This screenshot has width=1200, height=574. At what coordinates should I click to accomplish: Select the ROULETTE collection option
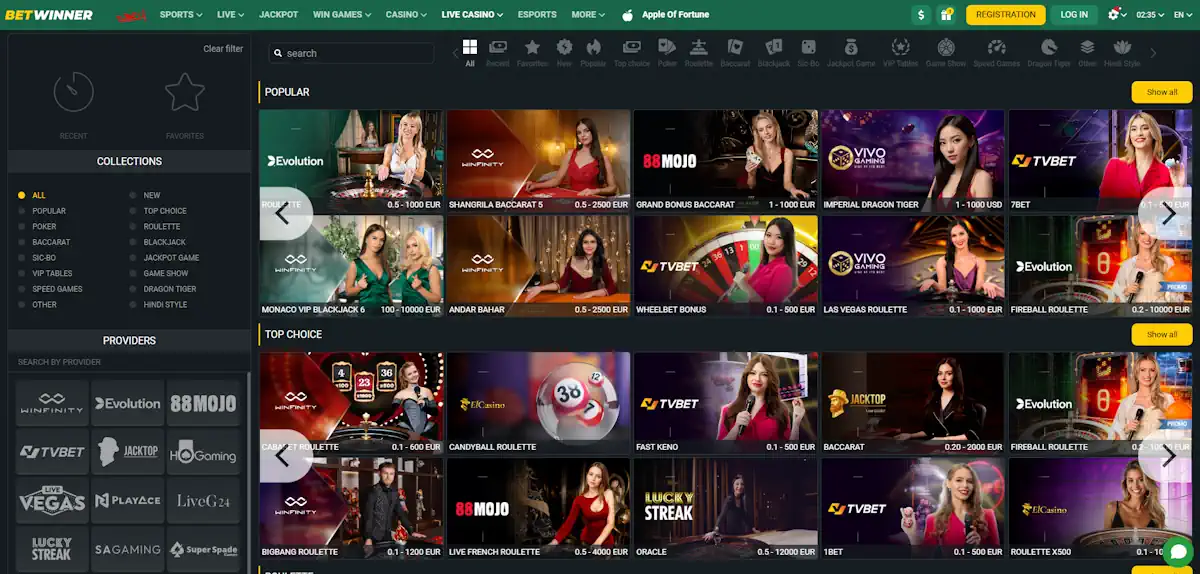click(x=155, y=227)
